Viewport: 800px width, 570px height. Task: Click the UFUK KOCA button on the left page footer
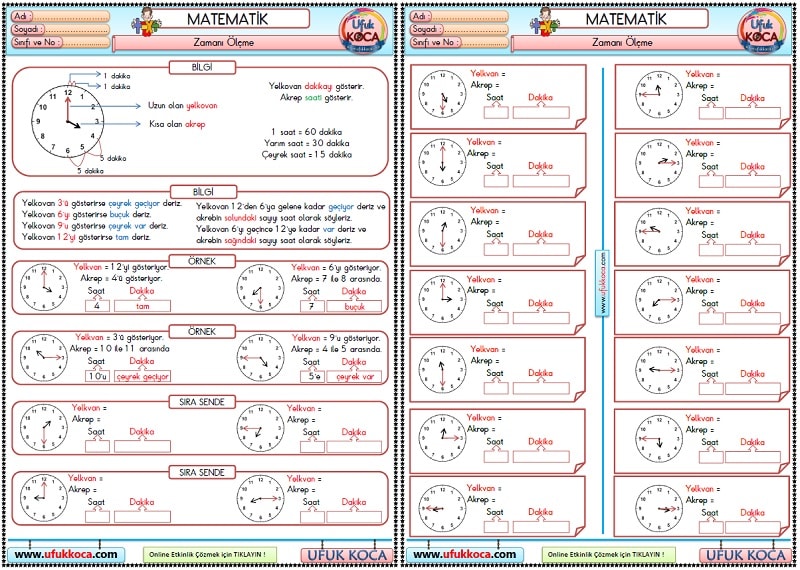pyautogui.click(x=347, y=555)
